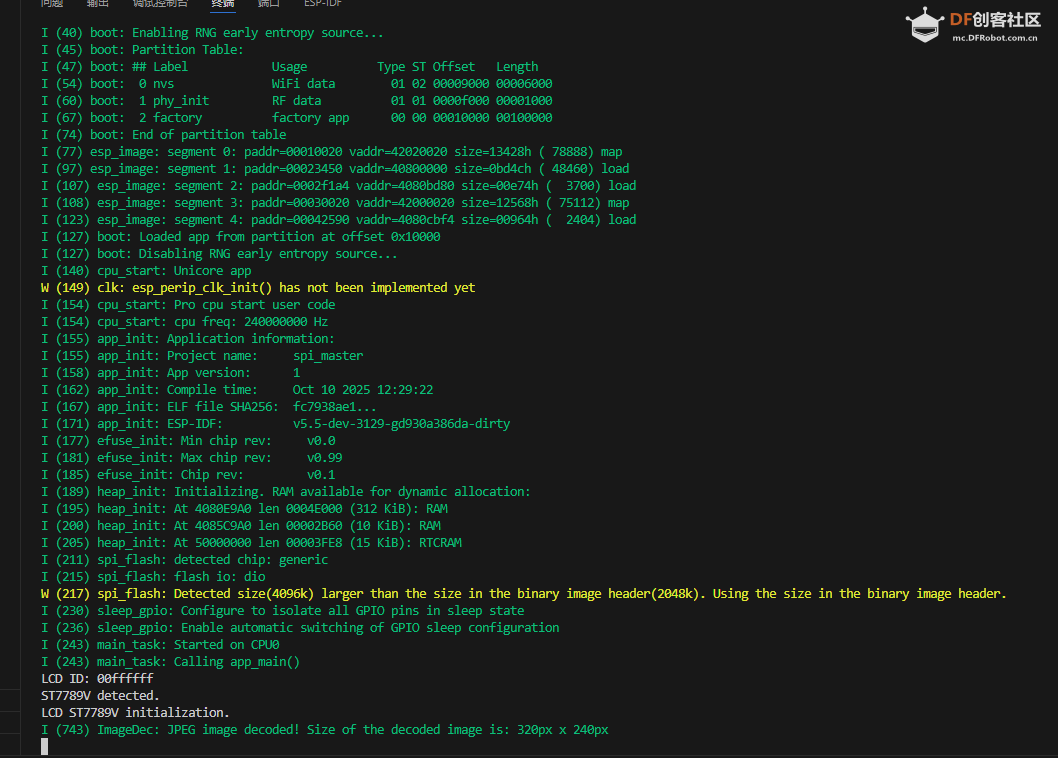
Task: Click the 'JPEG image decoded!' log line
Action: [324, 730]
